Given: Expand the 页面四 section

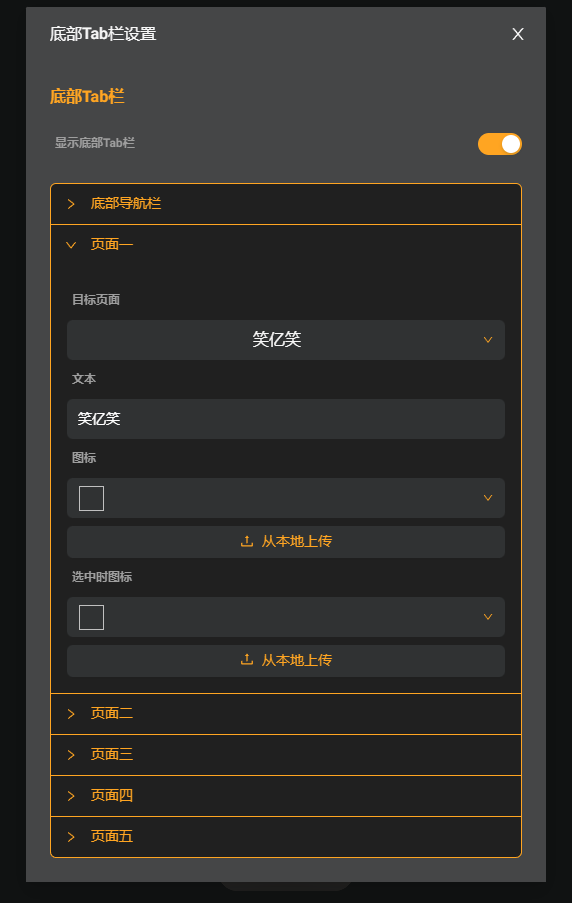Looking at the screenshot, I should click(286, 796).
